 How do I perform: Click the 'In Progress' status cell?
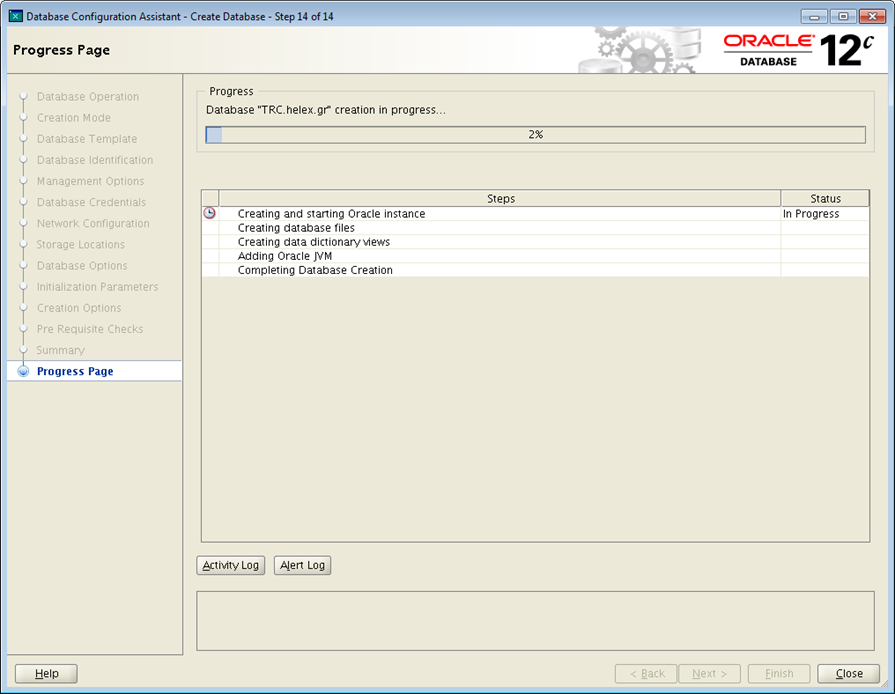[x=825, y=213]
